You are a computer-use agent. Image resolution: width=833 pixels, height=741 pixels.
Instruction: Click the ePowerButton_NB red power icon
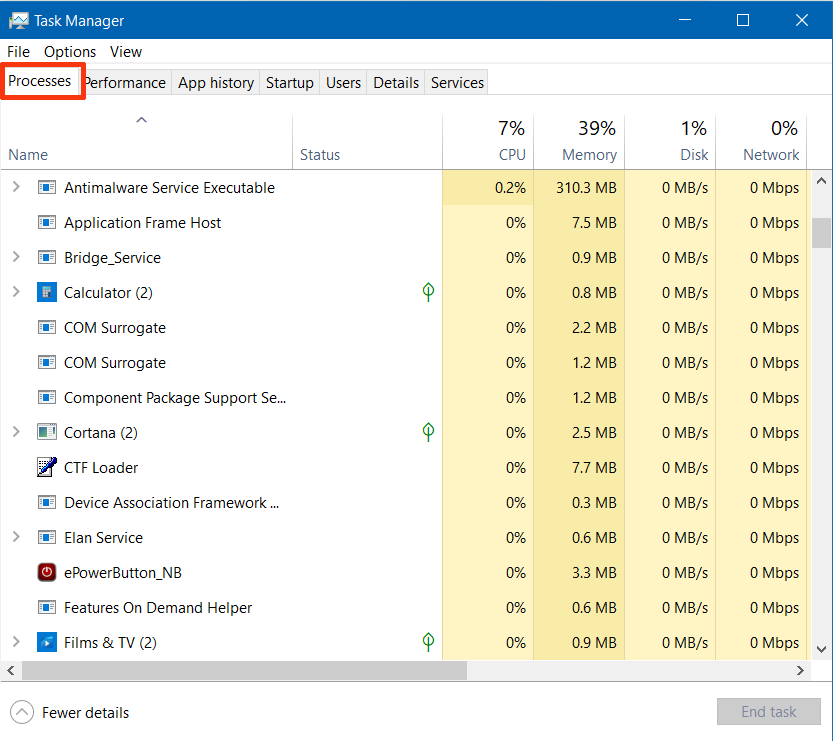(x=47, y=572)
